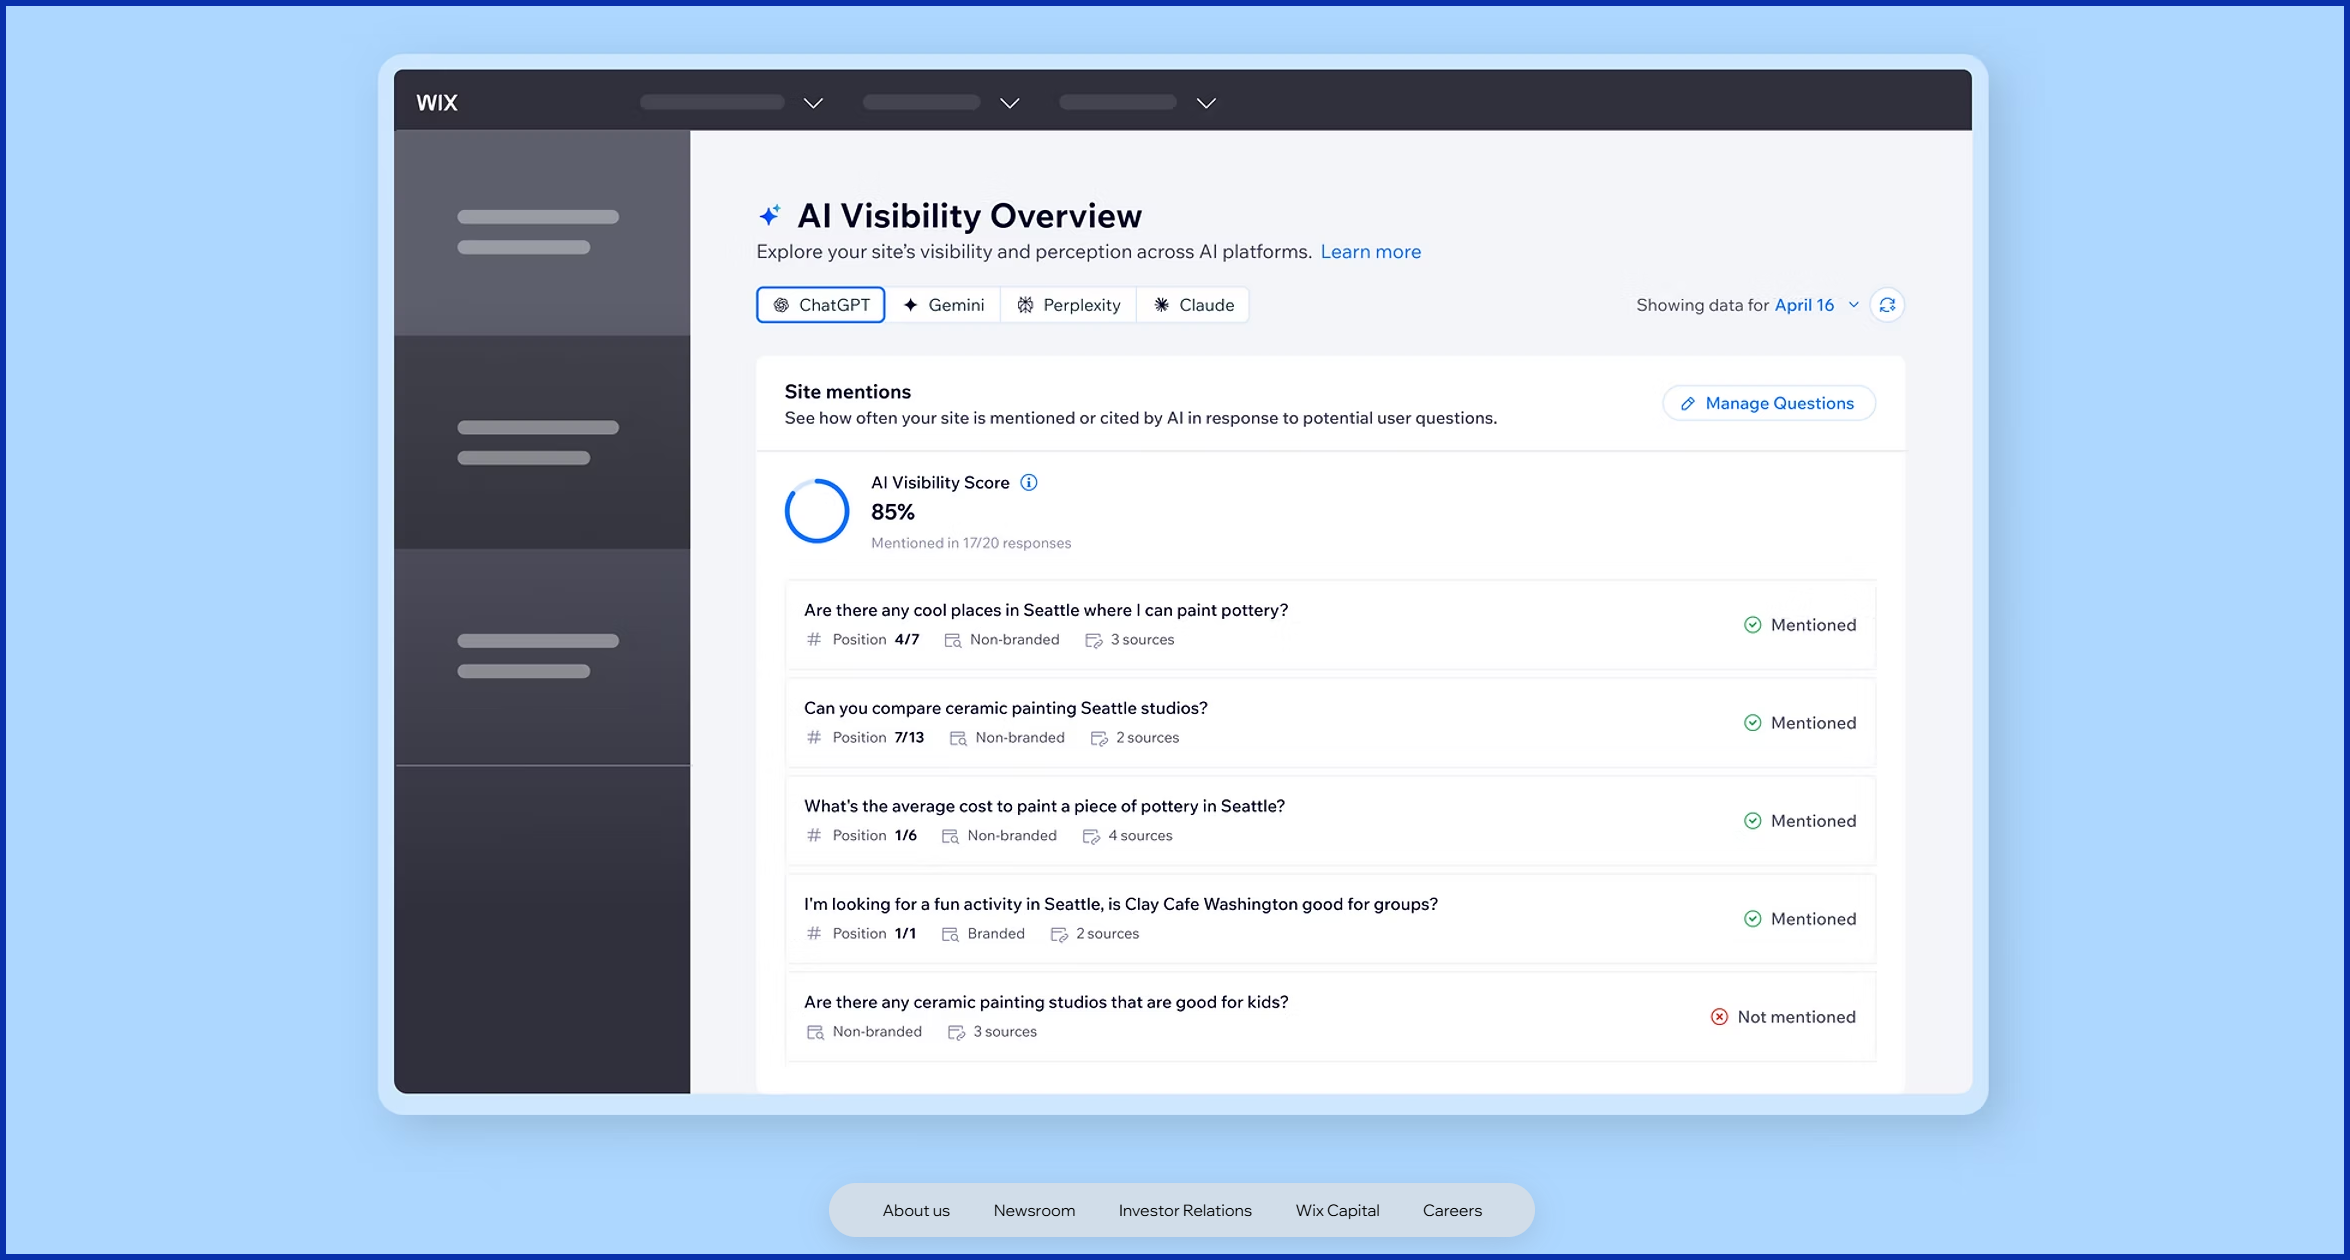This screenshot has height=1260, width=2350.
Task: Click the hash position icon for Position 7/13
Action: (814, 738)
